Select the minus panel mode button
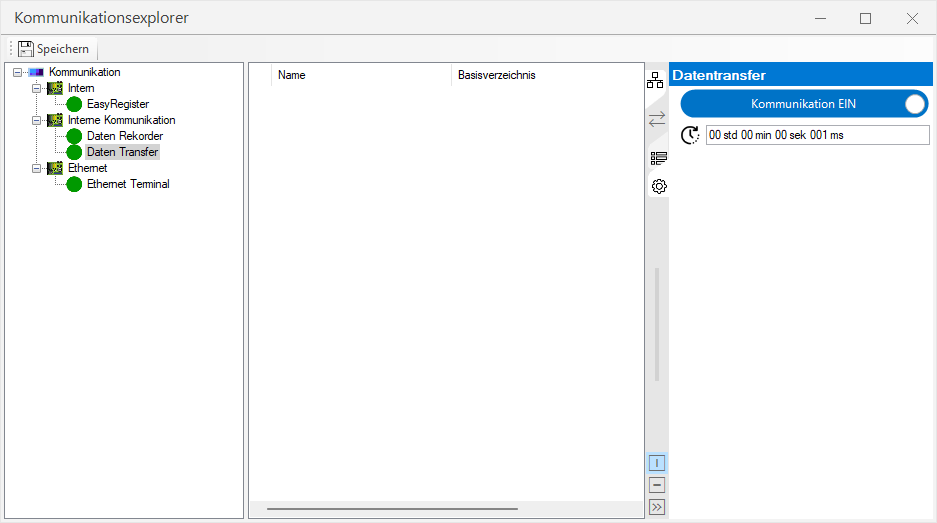937x523 pixels. [x=657, y=485]
